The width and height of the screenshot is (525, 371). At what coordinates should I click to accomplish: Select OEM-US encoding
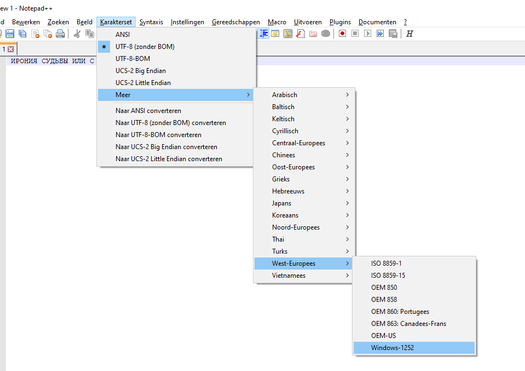pyautogui.click(x=414, y=336)
